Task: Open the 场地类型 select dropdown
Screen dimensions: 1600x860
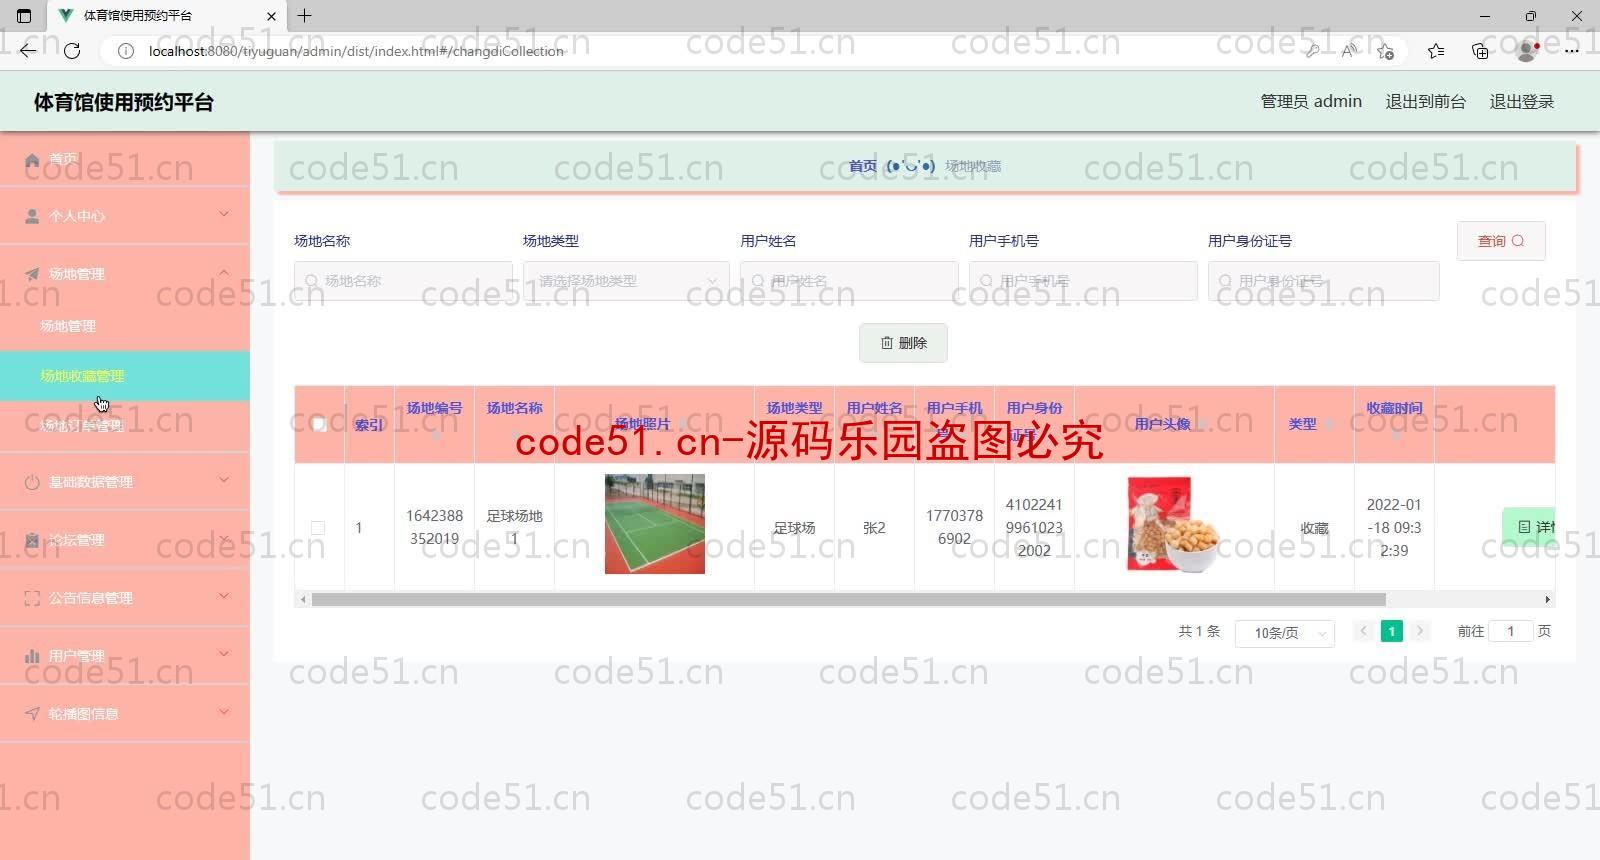Action: click(626, 281)
